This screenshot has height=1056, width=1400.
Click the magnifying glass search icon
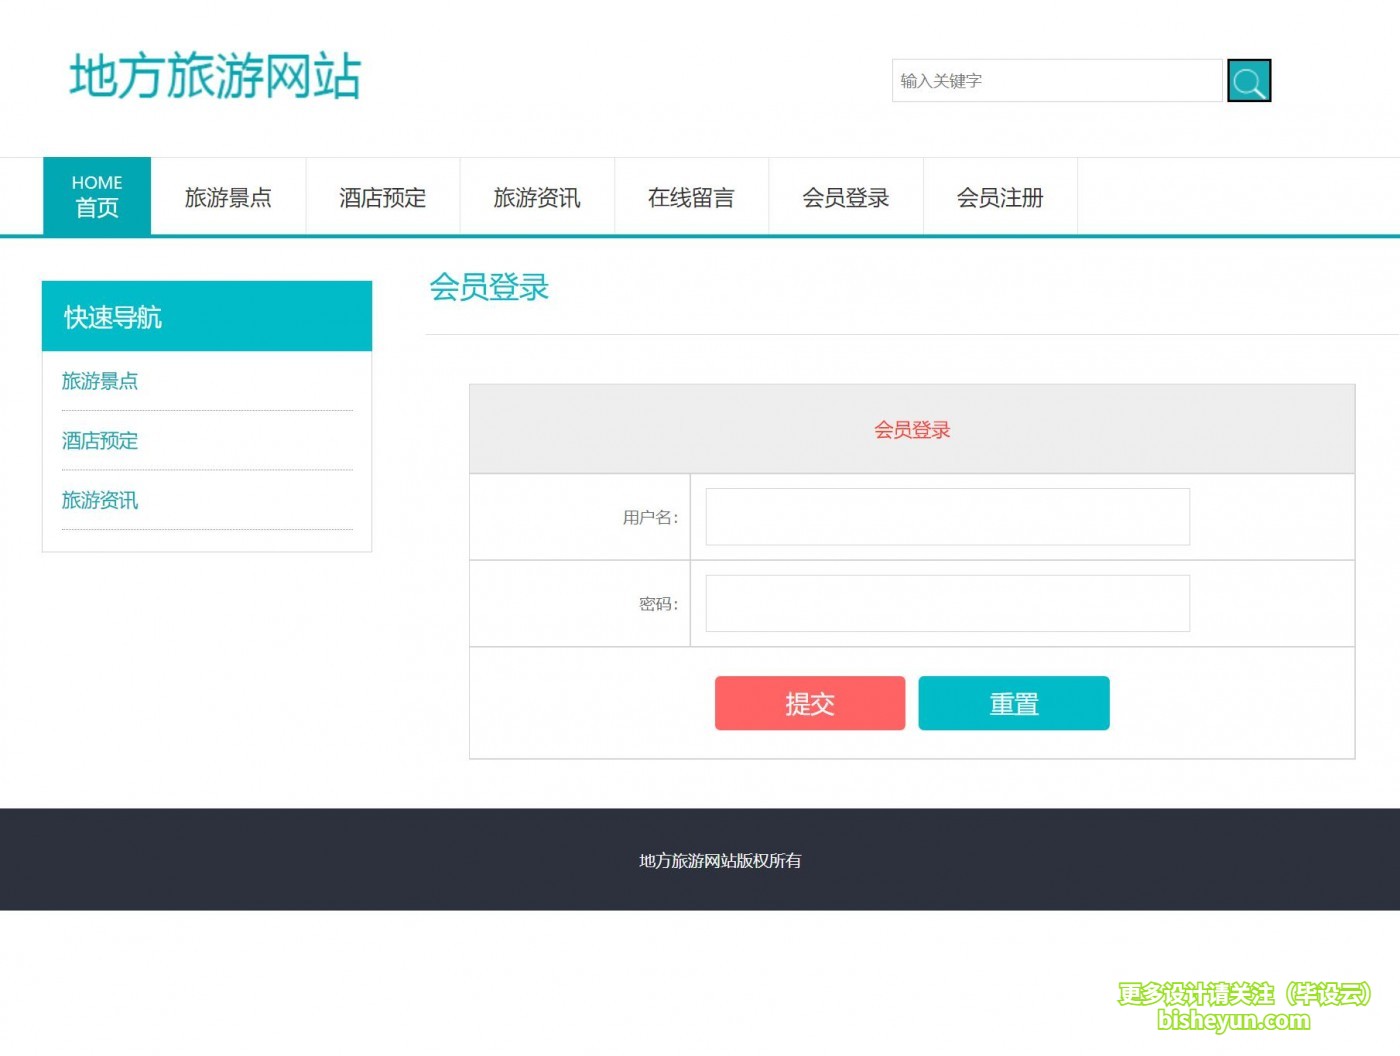coord(1248,81)
